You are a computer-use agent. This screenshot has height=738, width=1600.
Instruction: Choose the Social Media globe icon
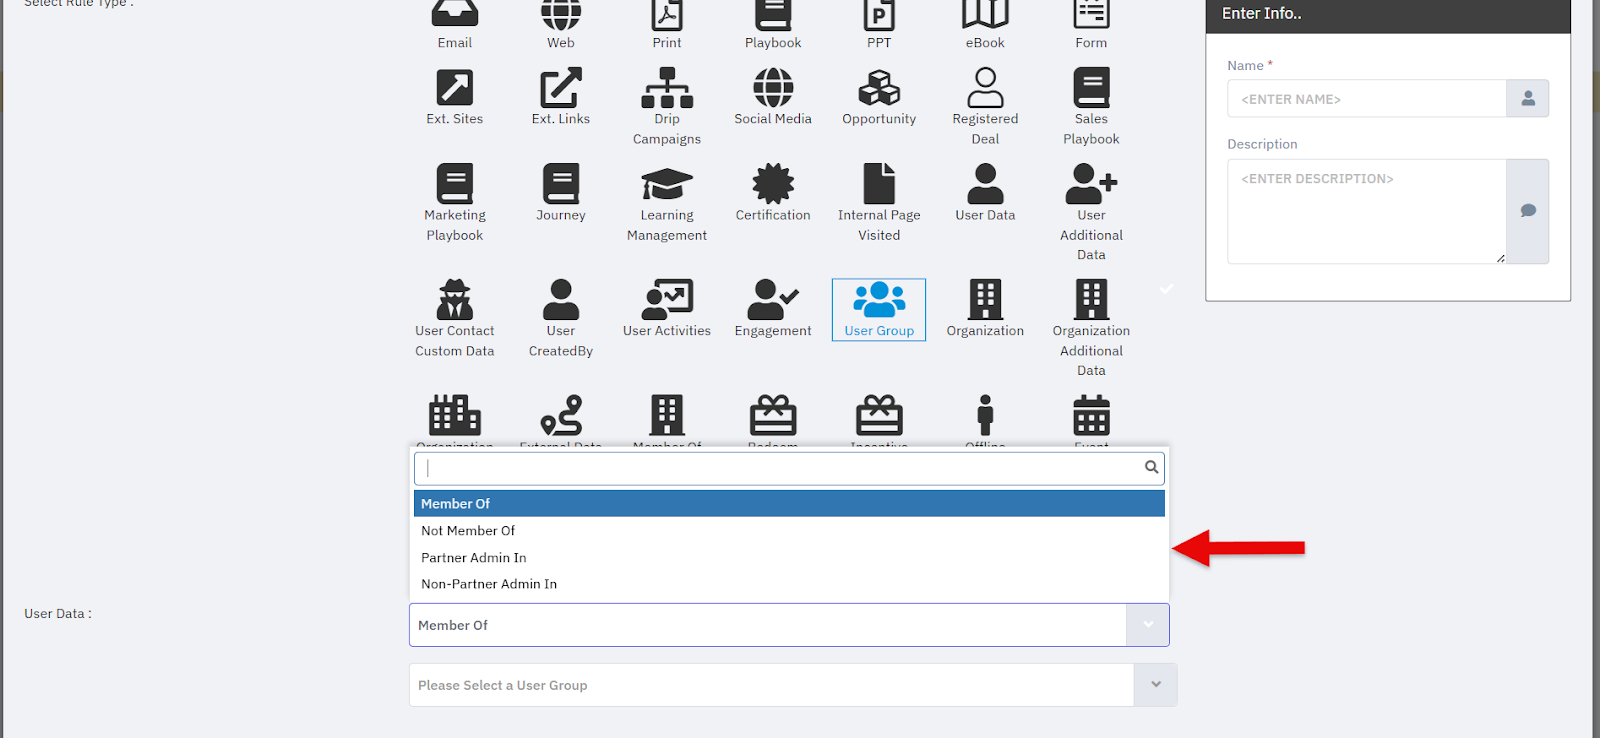point(773,89)
